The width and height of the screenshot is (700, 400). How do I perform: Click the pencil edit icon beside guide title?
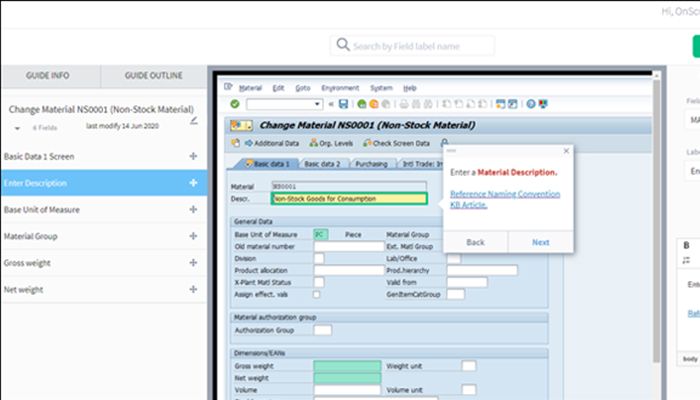[x=194, y=119]
